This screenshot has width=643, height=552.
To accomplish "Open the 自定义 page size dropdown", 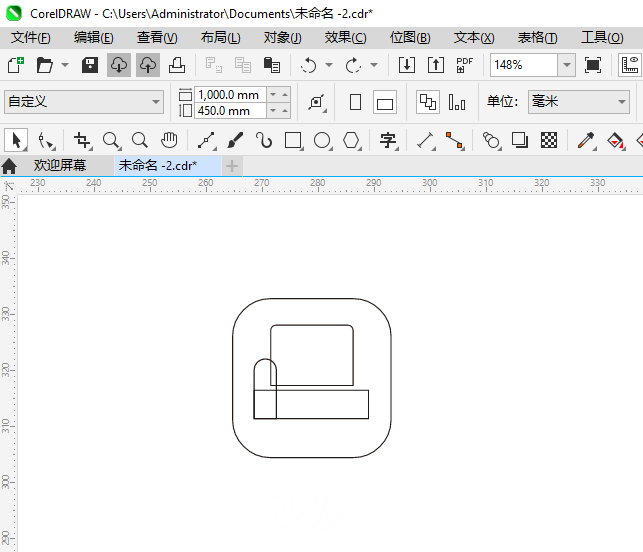I will tap(84, 102).
